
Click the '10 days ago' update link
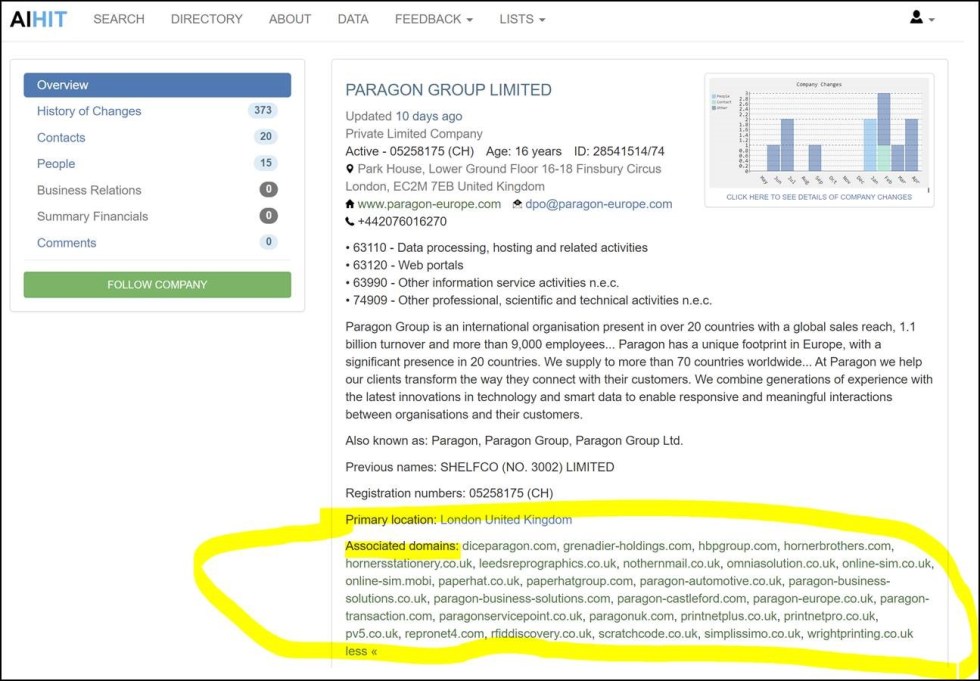click(x=429, y=116)
